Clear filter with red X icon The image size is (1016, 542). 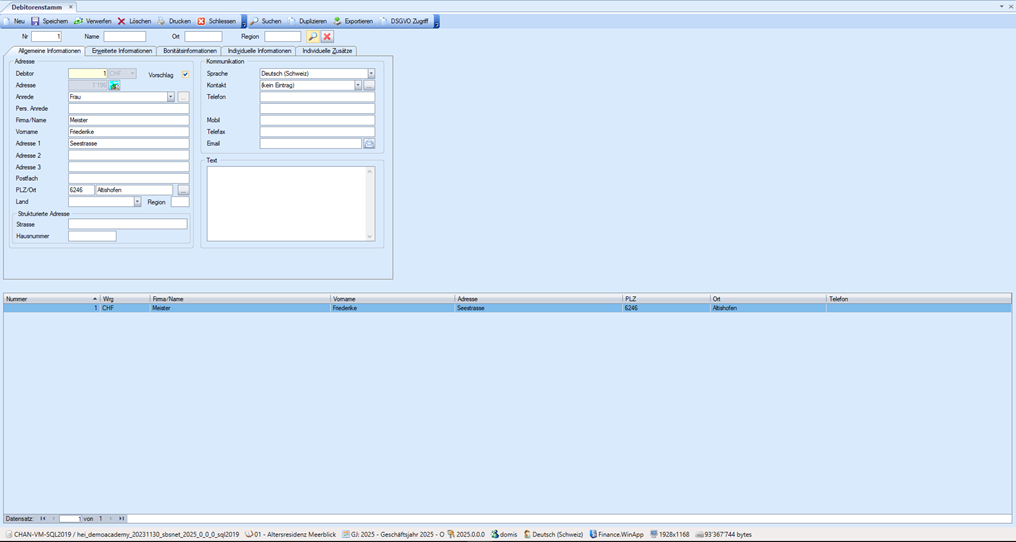327,37
